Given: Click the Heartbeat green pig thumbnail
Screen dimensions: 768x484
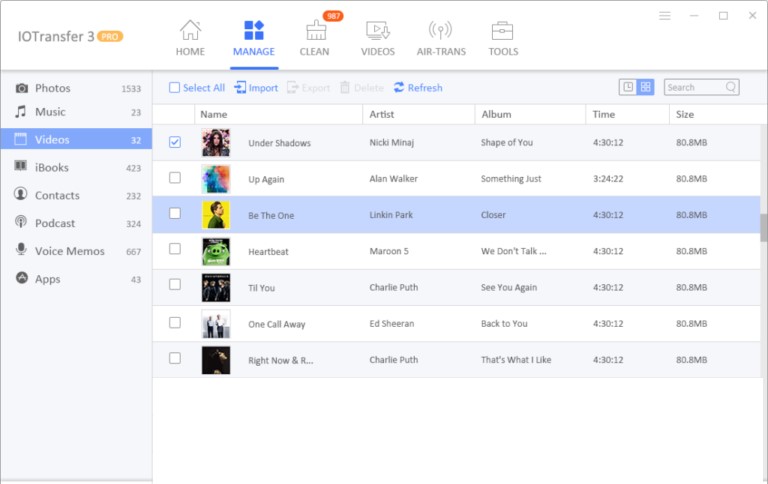Looking at the screenshot, I should point(216,251).
